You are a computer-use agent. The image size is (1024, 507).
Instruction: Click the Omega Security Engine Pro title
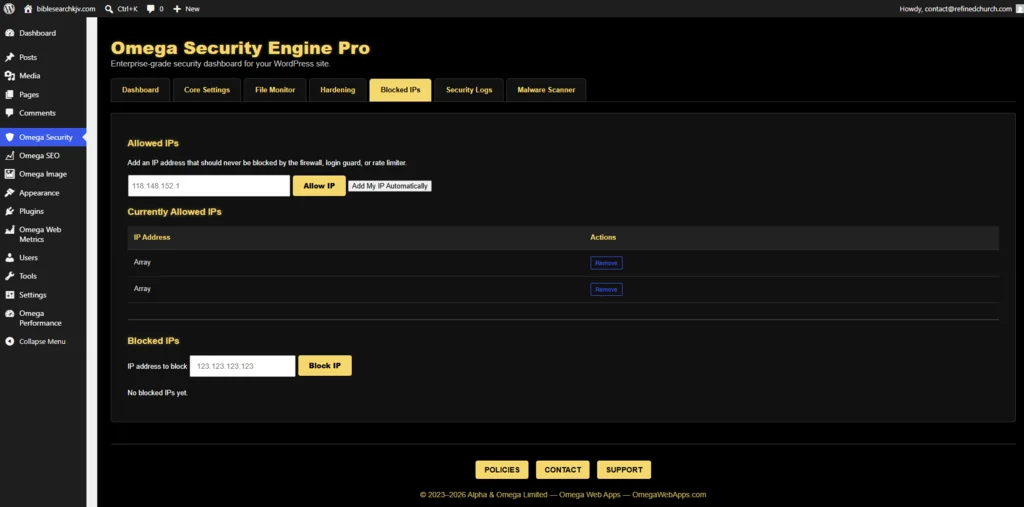(240, 48)
